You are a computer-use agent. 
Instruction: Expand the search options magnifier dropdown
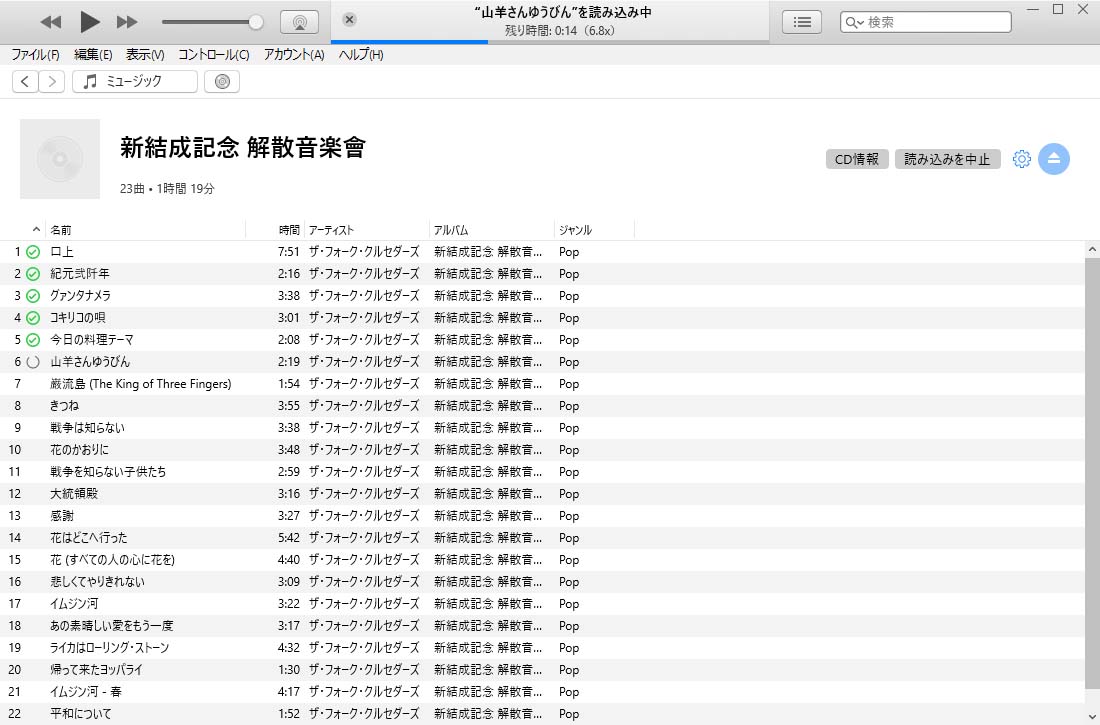[x=855, y=22]
